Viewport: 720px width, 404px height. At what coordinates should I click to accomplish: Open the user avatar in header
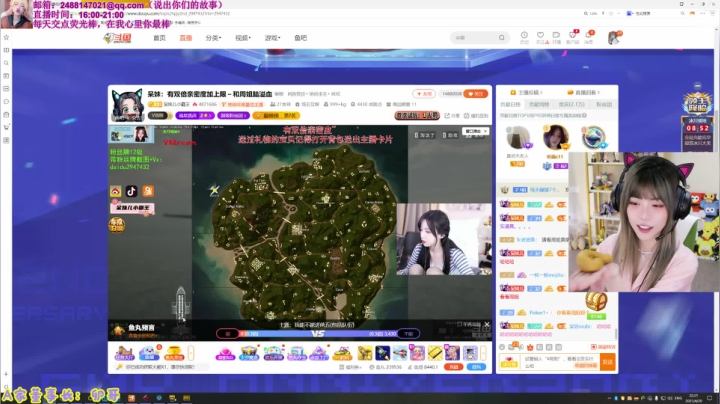tap(614, 38)
